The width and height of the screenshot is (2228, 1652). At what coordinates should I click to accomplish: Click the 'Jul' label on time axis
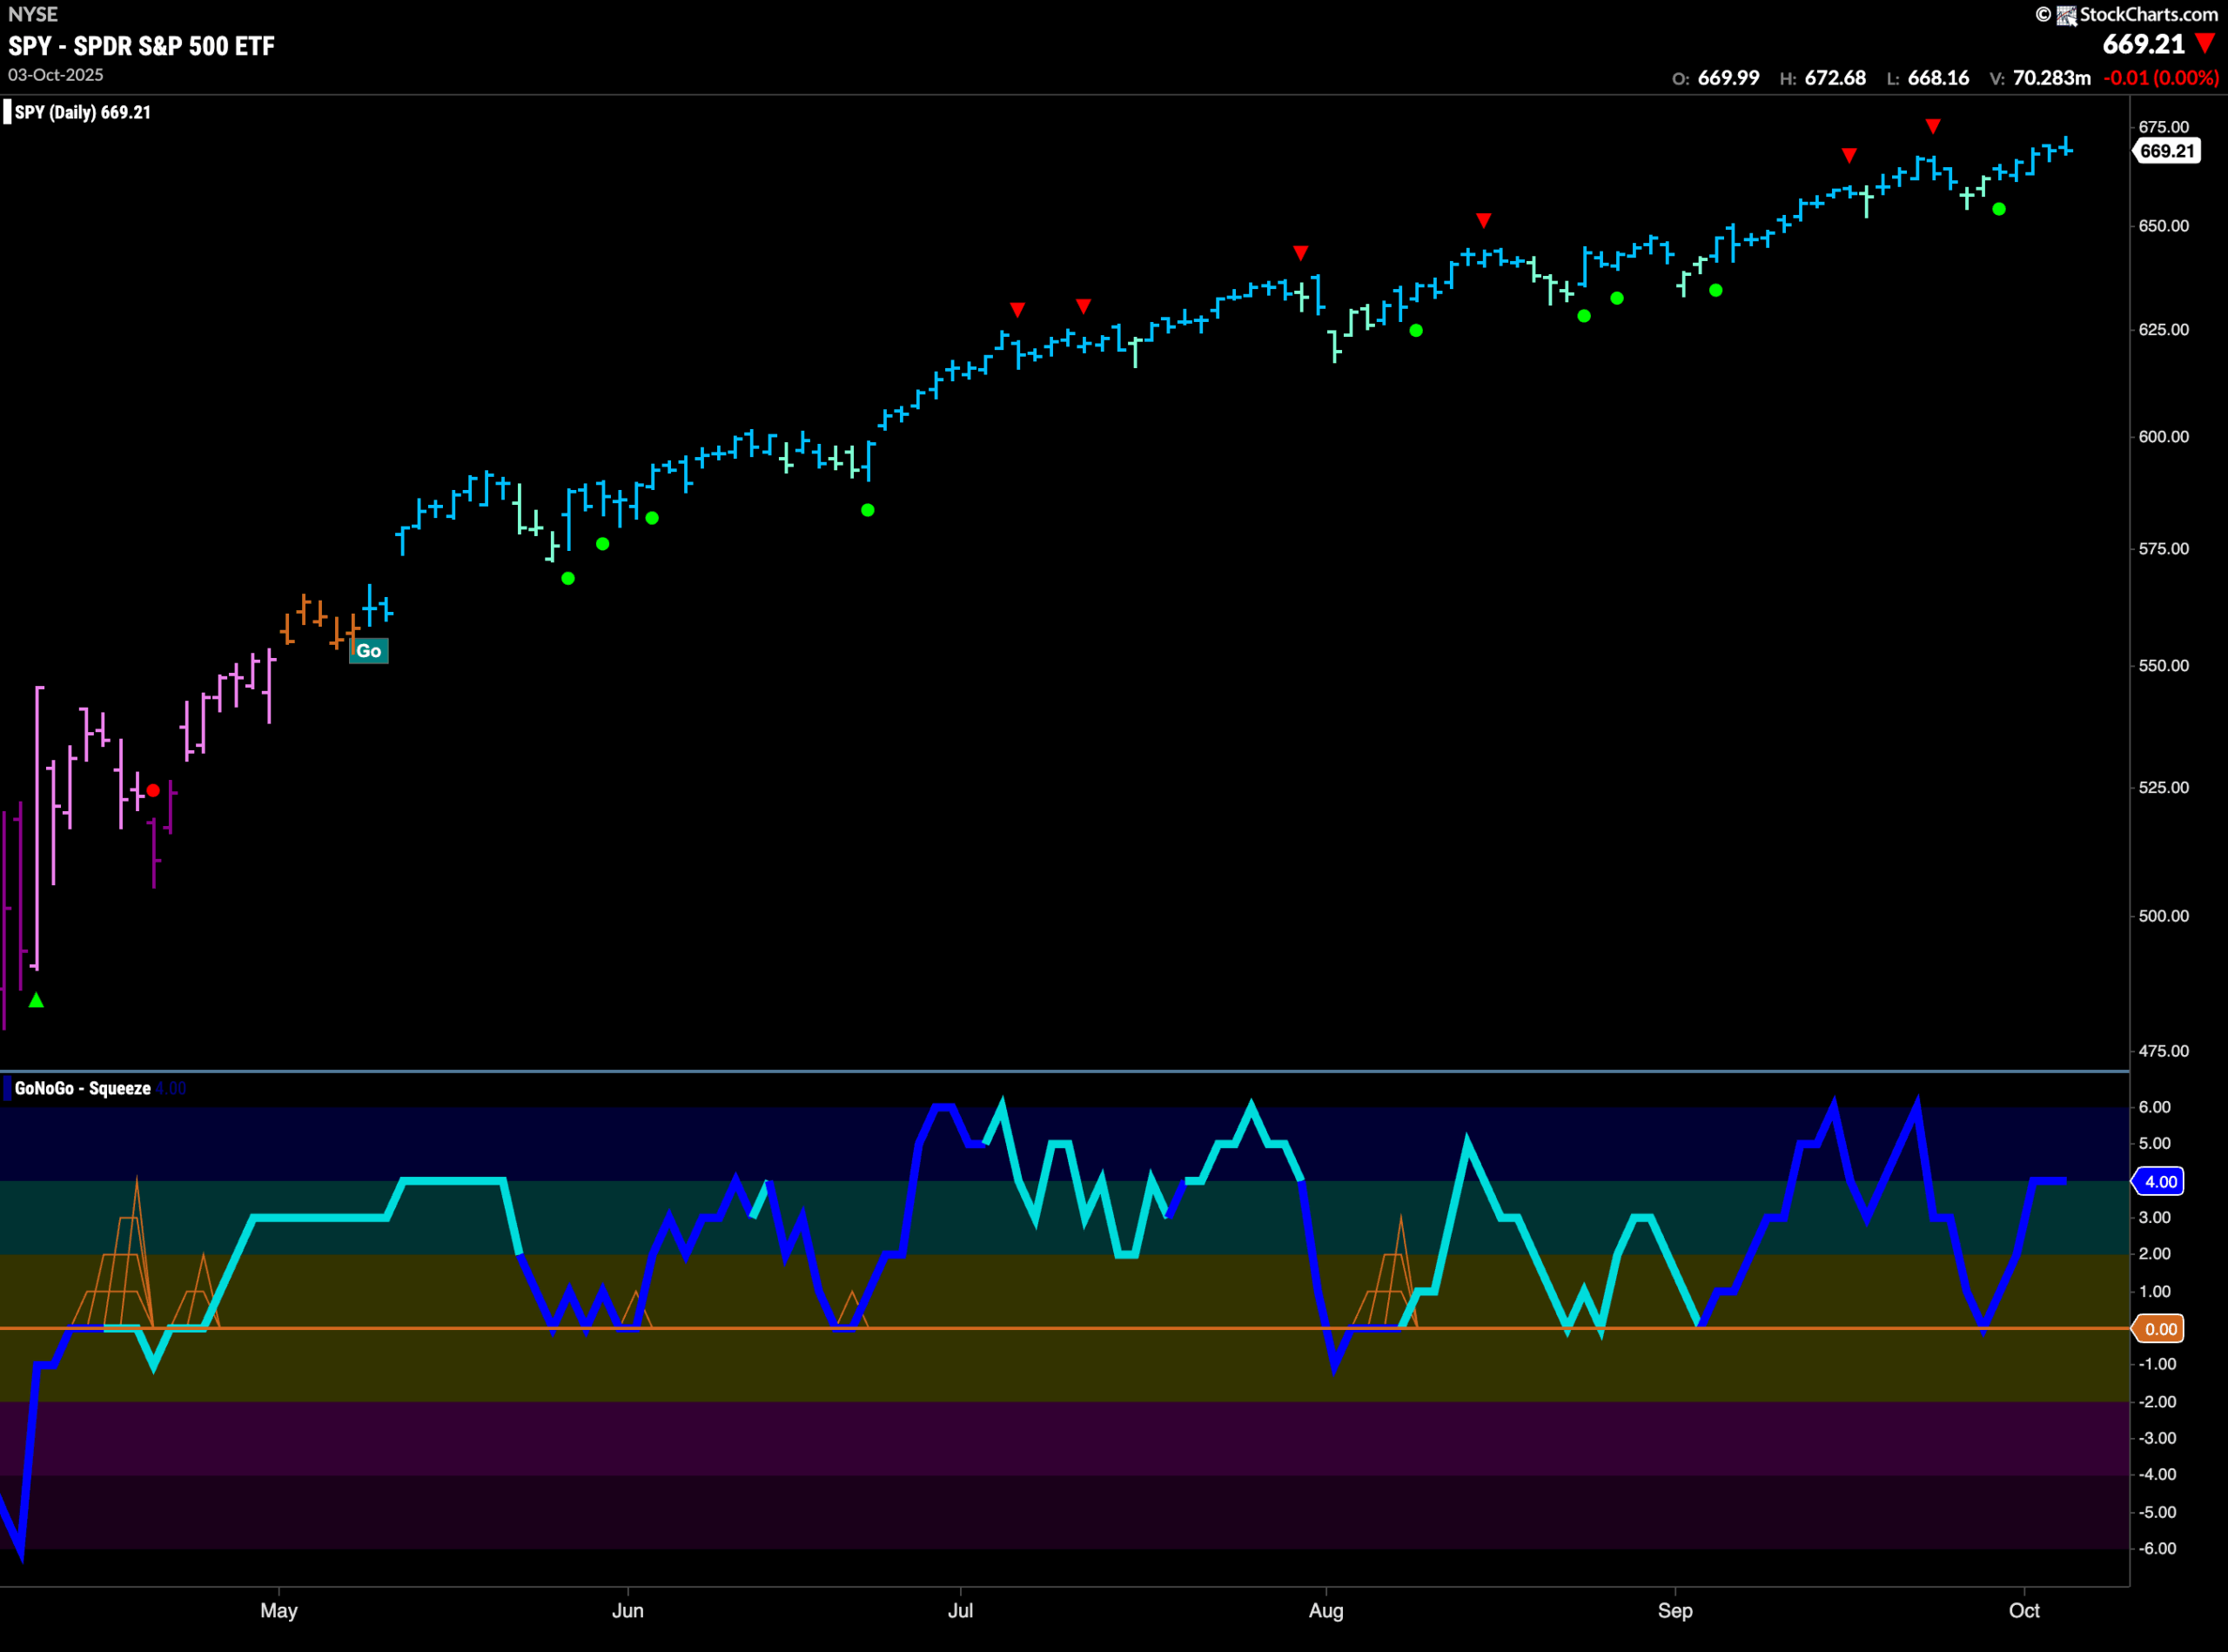pyautogui.click(x=960, y=1610)
